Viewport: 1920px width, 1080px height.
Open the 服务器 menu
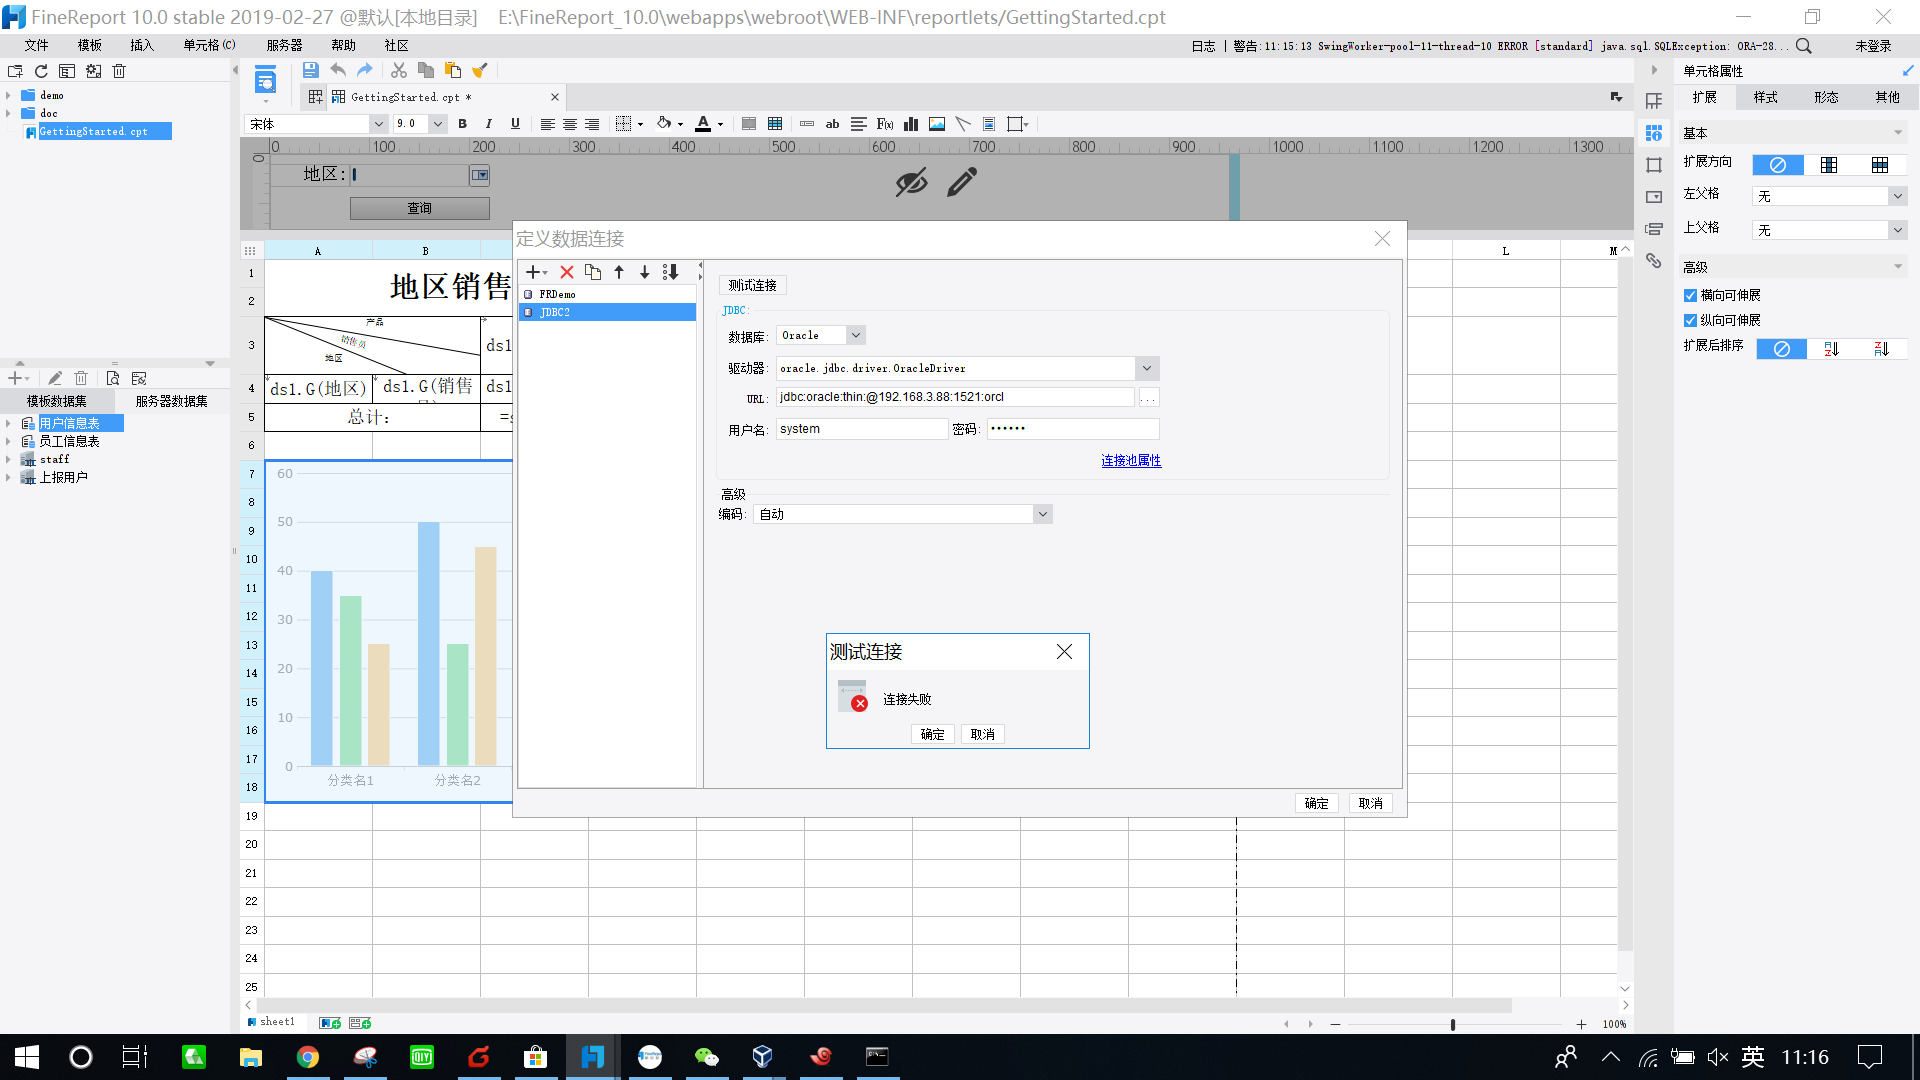285,45
